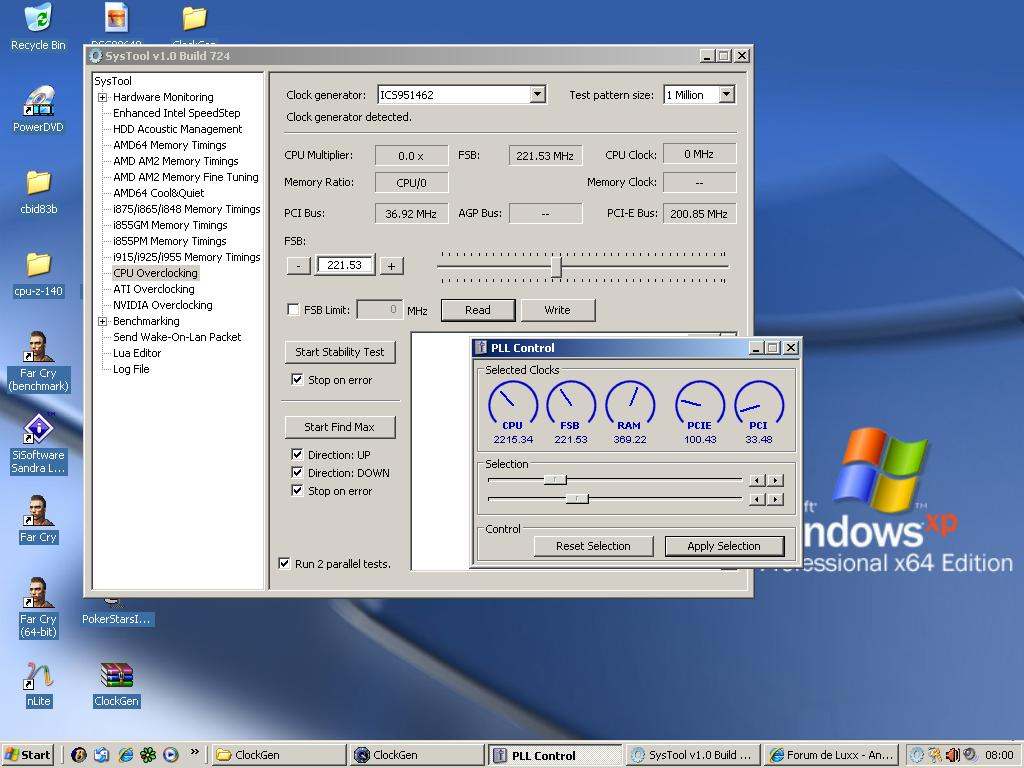
Task: Click the SysTool title bar icon
Action: pyautogui.click(x=95, y=56)
